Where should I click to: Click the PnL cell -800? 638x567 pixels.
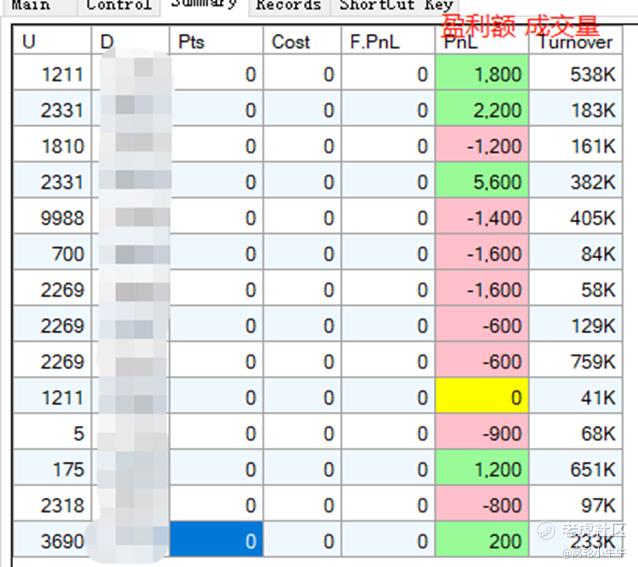[x=482, y=503]
